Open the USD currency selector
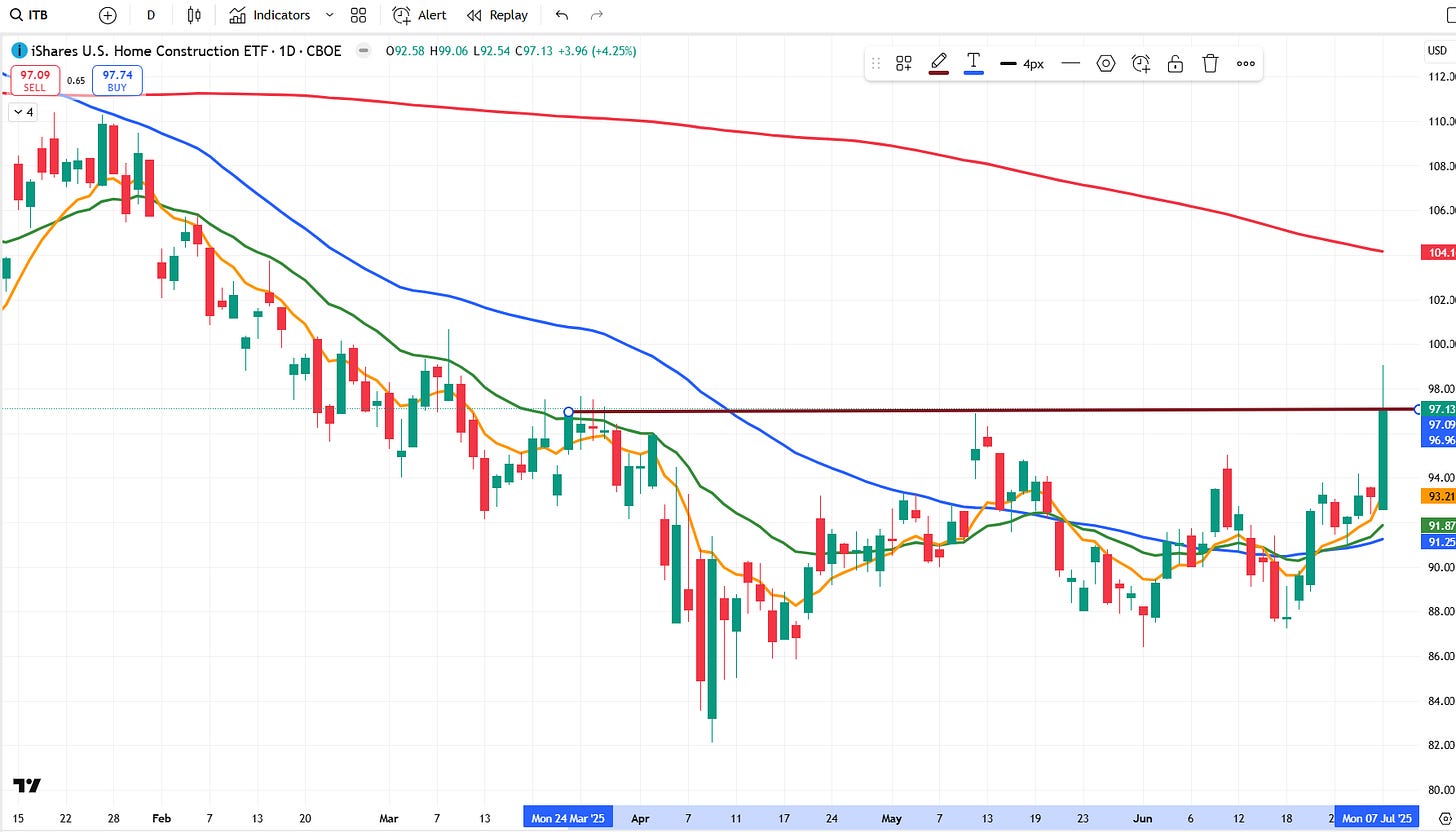Screen dimensions: 1456x832 point(1436,50)
